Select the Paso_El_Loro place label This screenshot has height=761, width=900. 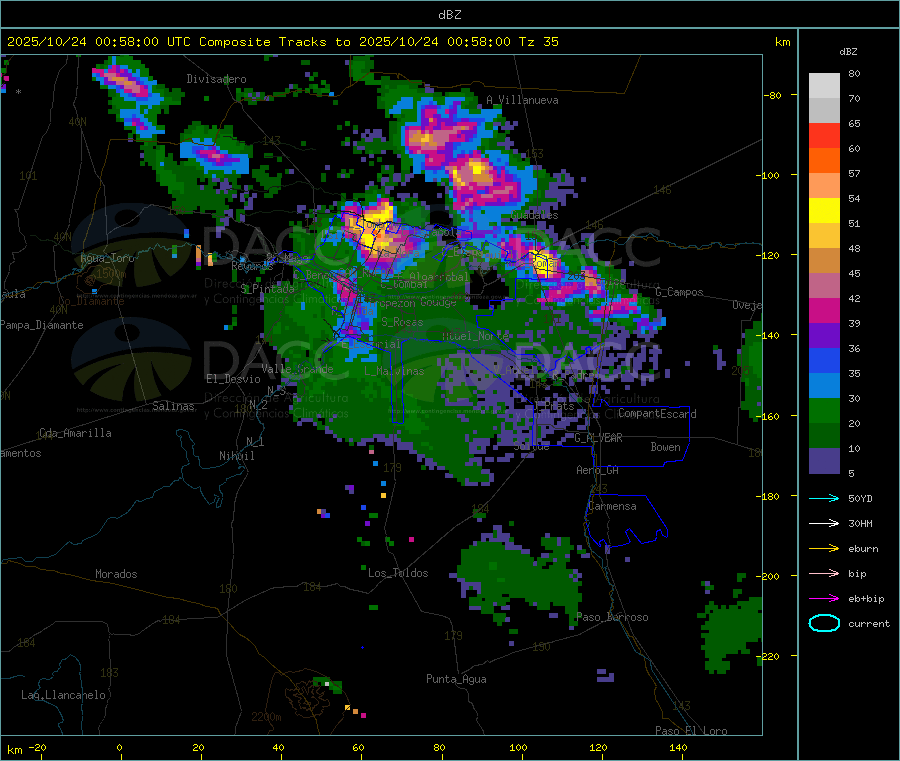point(691,731)
